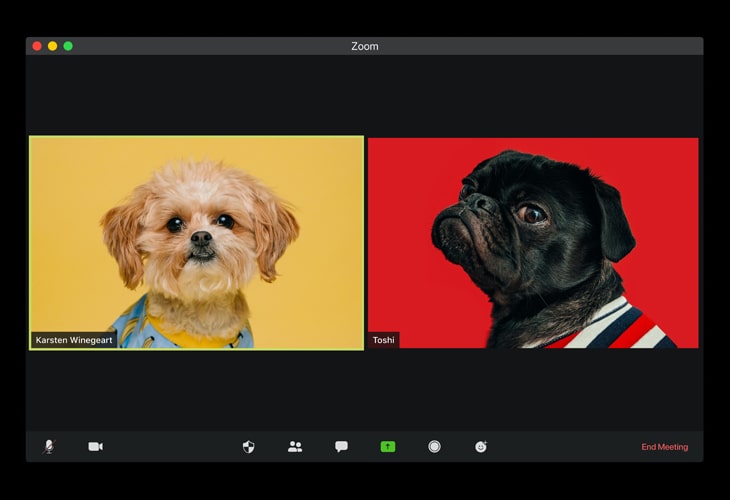Enter full screen with green window button
Screen dimensions: 730x500
coord(68,46)
